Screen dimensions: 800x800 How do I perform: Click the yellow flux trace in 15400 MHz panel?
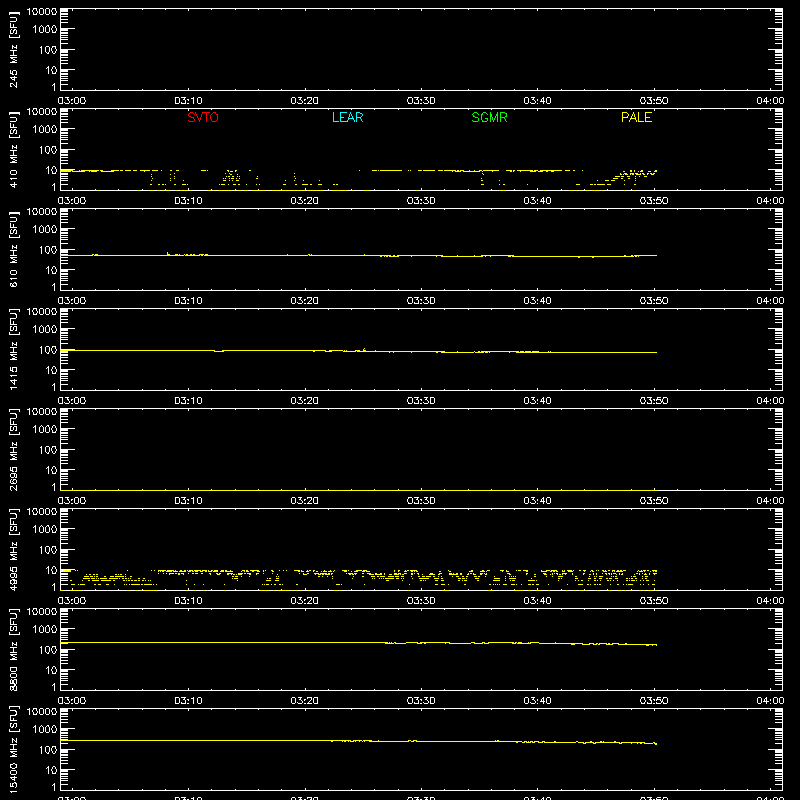pyautogui.click(x=359, y=741)
